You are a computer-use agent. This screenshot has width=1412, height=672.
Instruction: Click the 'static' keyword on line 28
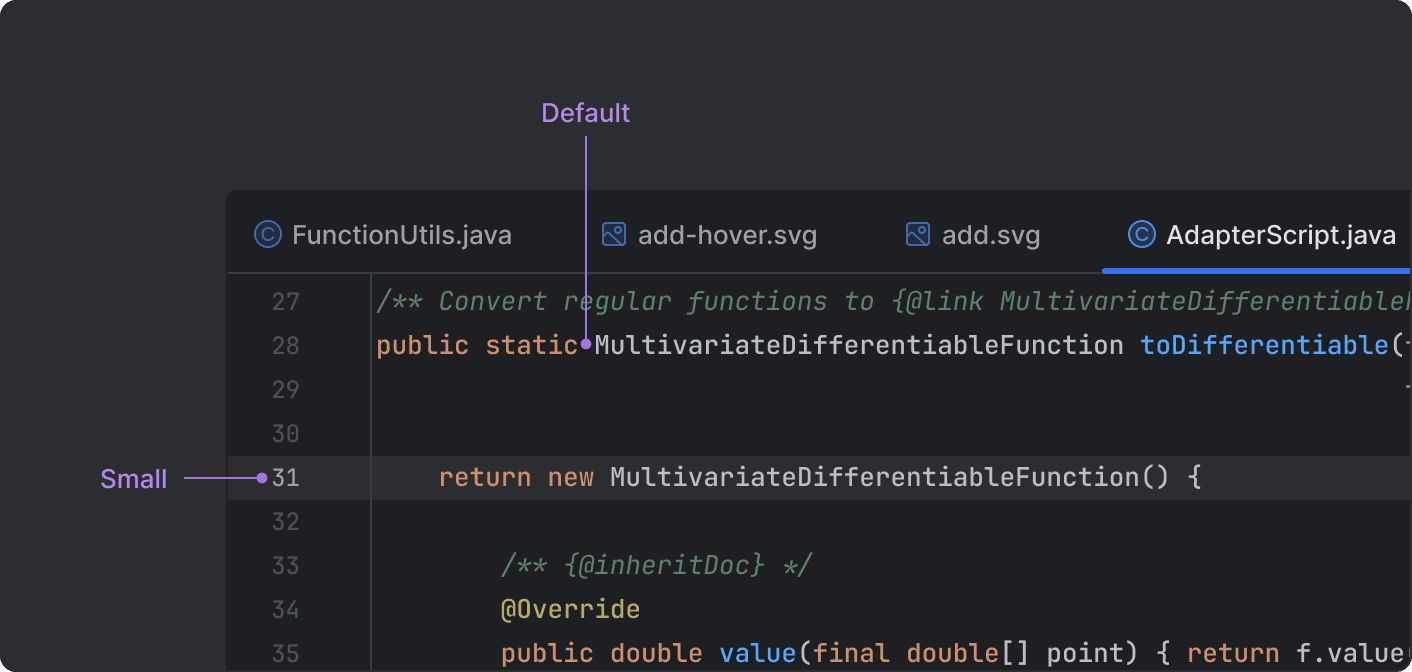click(x=531, y=346)
